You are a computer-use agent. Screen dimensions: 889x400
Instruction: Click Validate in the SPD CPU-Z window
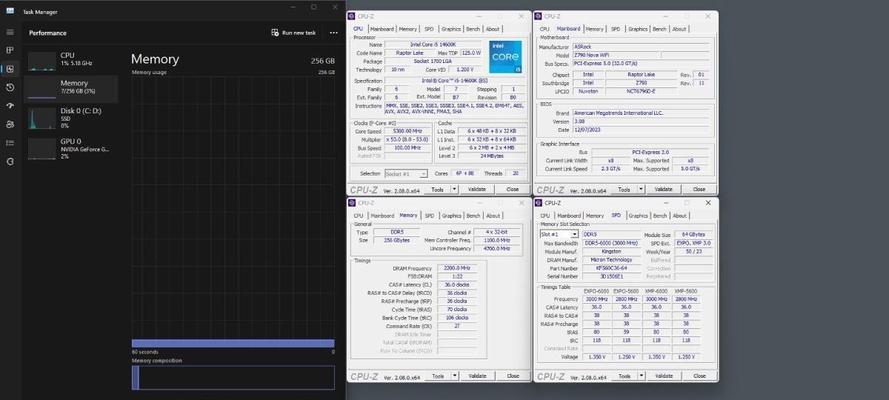pyautogui.click(x=664, y=376)
